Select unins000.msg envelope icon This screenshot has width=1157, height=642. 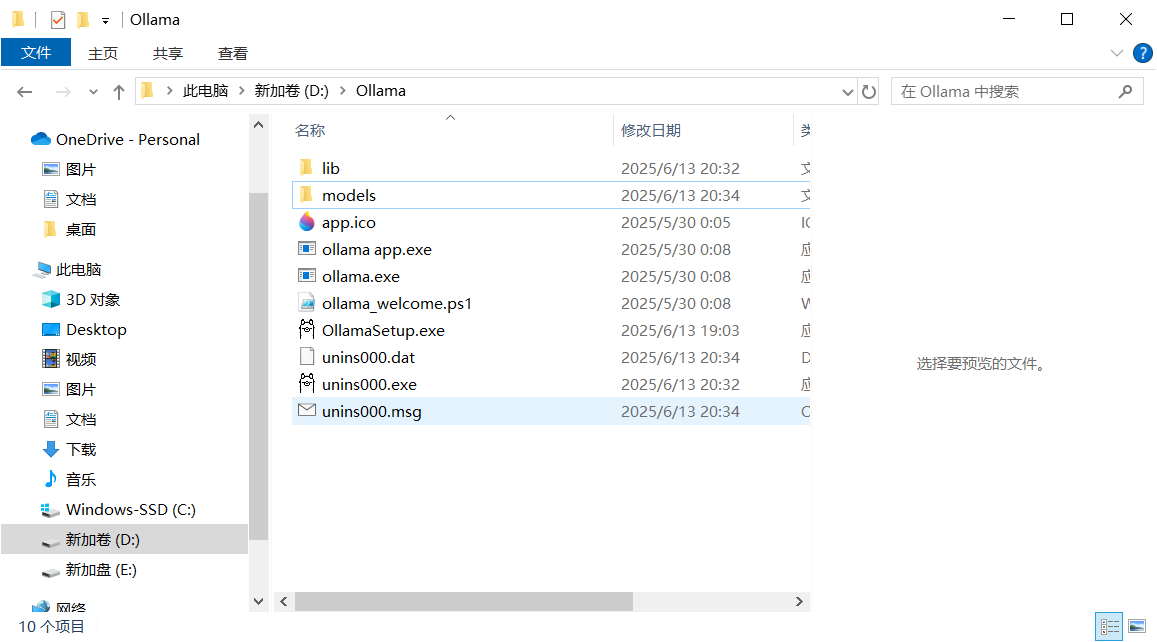(x=307, y=410)
